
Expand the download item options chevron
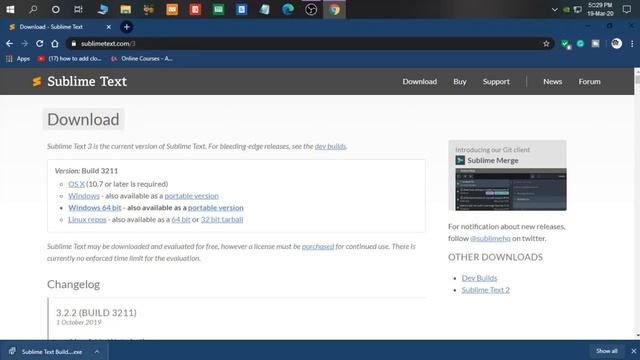point(97,351)
